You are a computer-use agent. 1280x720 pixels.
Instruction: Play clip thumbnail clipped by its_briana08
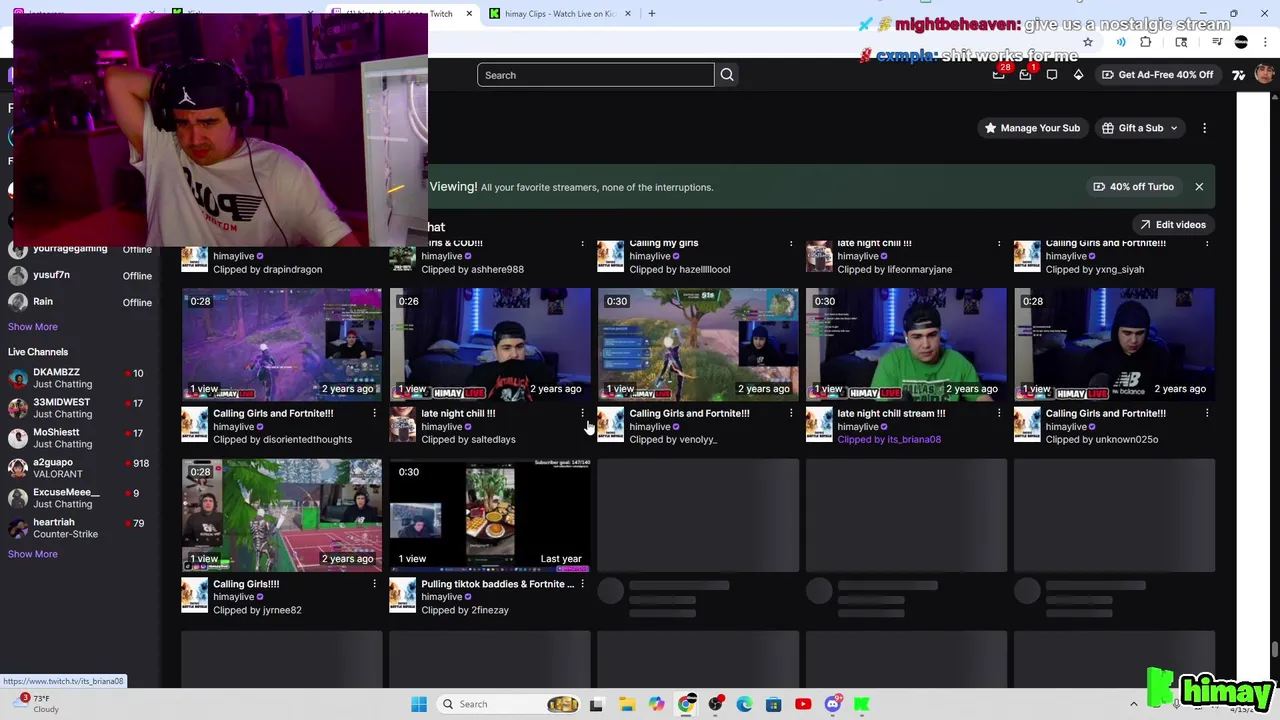pyautogui.click(x=906, y=345)
